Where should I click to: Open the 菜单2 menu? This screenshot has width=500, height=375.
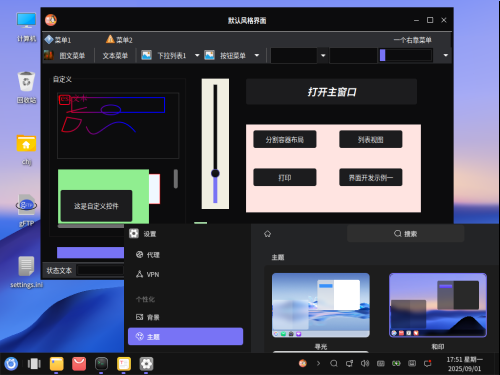(119, 40)
